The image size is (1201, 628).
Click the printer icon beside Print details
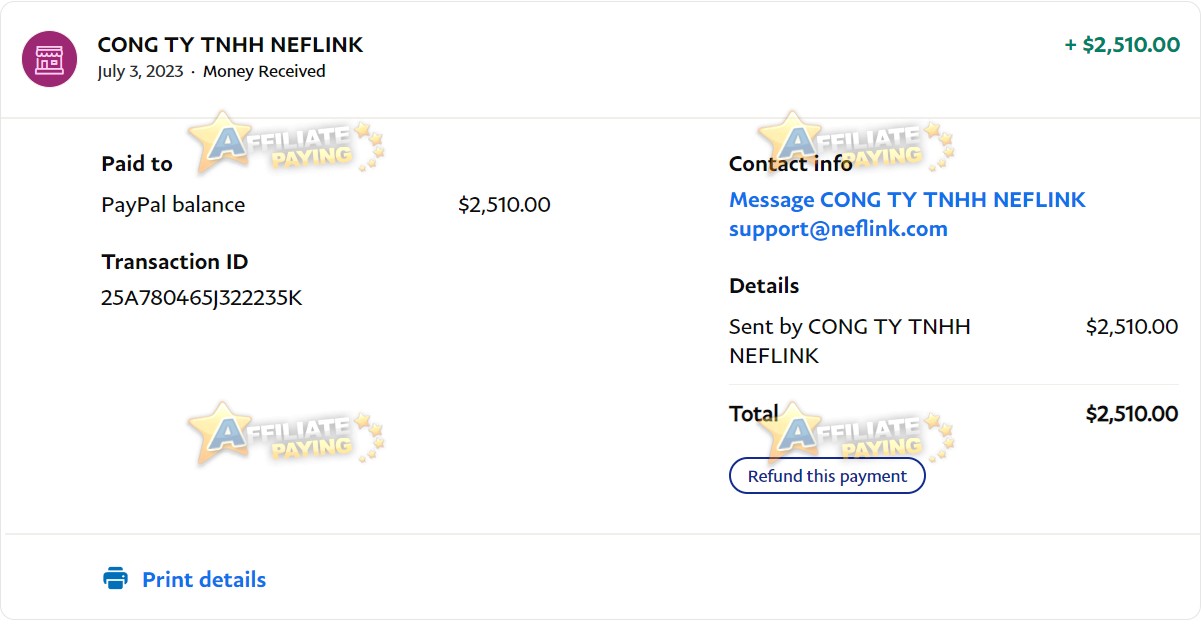point(116,579)
